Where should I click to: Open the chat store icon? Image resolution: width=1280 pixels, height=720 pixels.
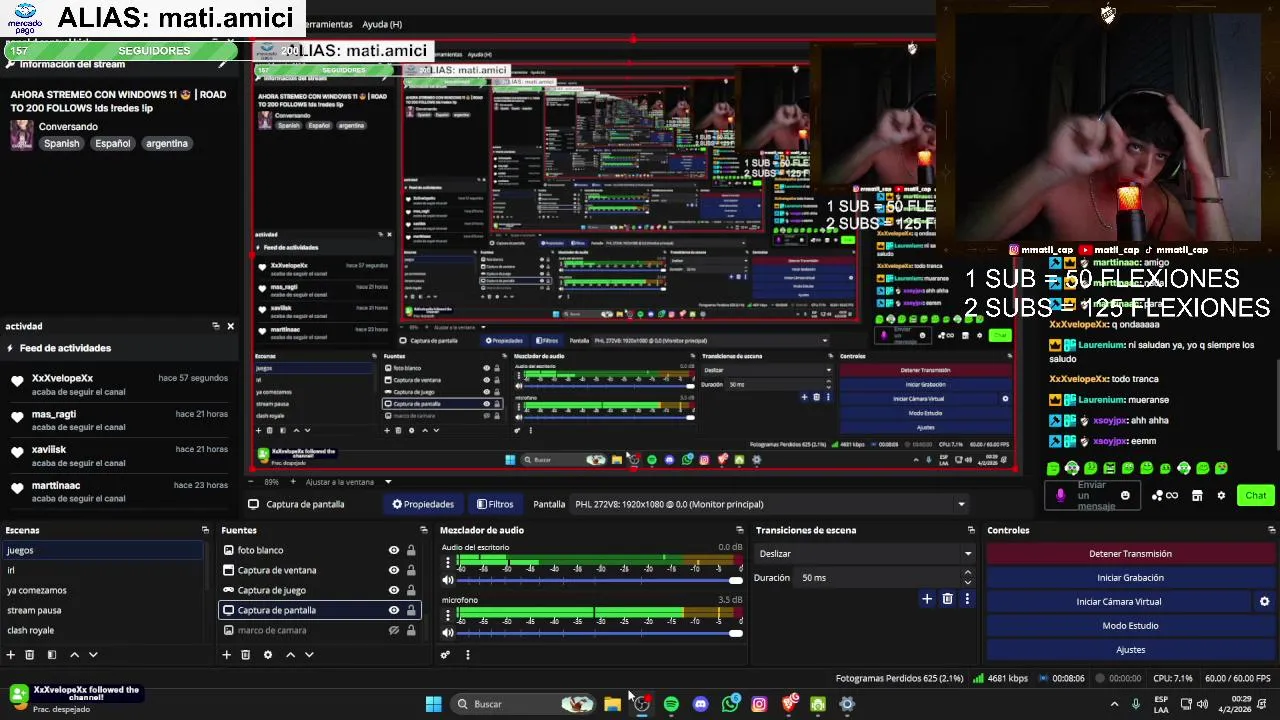click(x=1197, y=495)
